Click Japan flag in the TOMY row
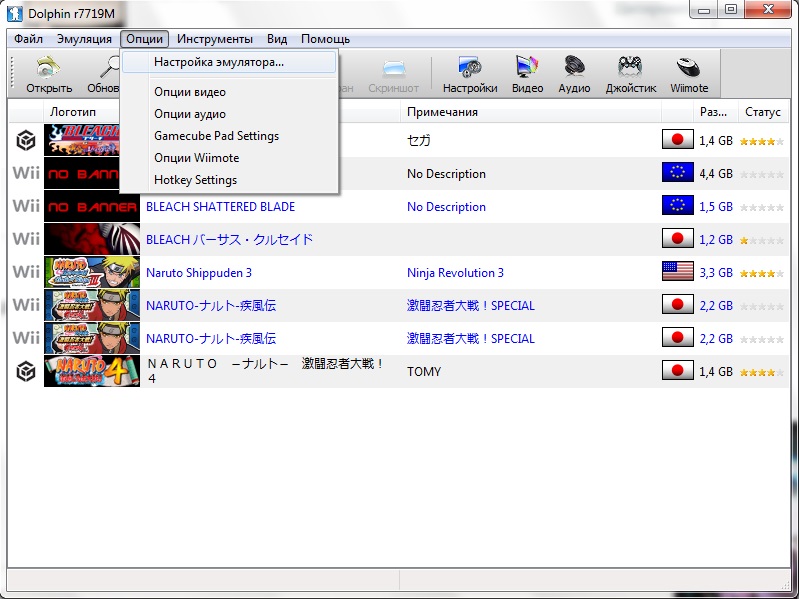This screenshot has width=799, height=599. tap(677, 371)
